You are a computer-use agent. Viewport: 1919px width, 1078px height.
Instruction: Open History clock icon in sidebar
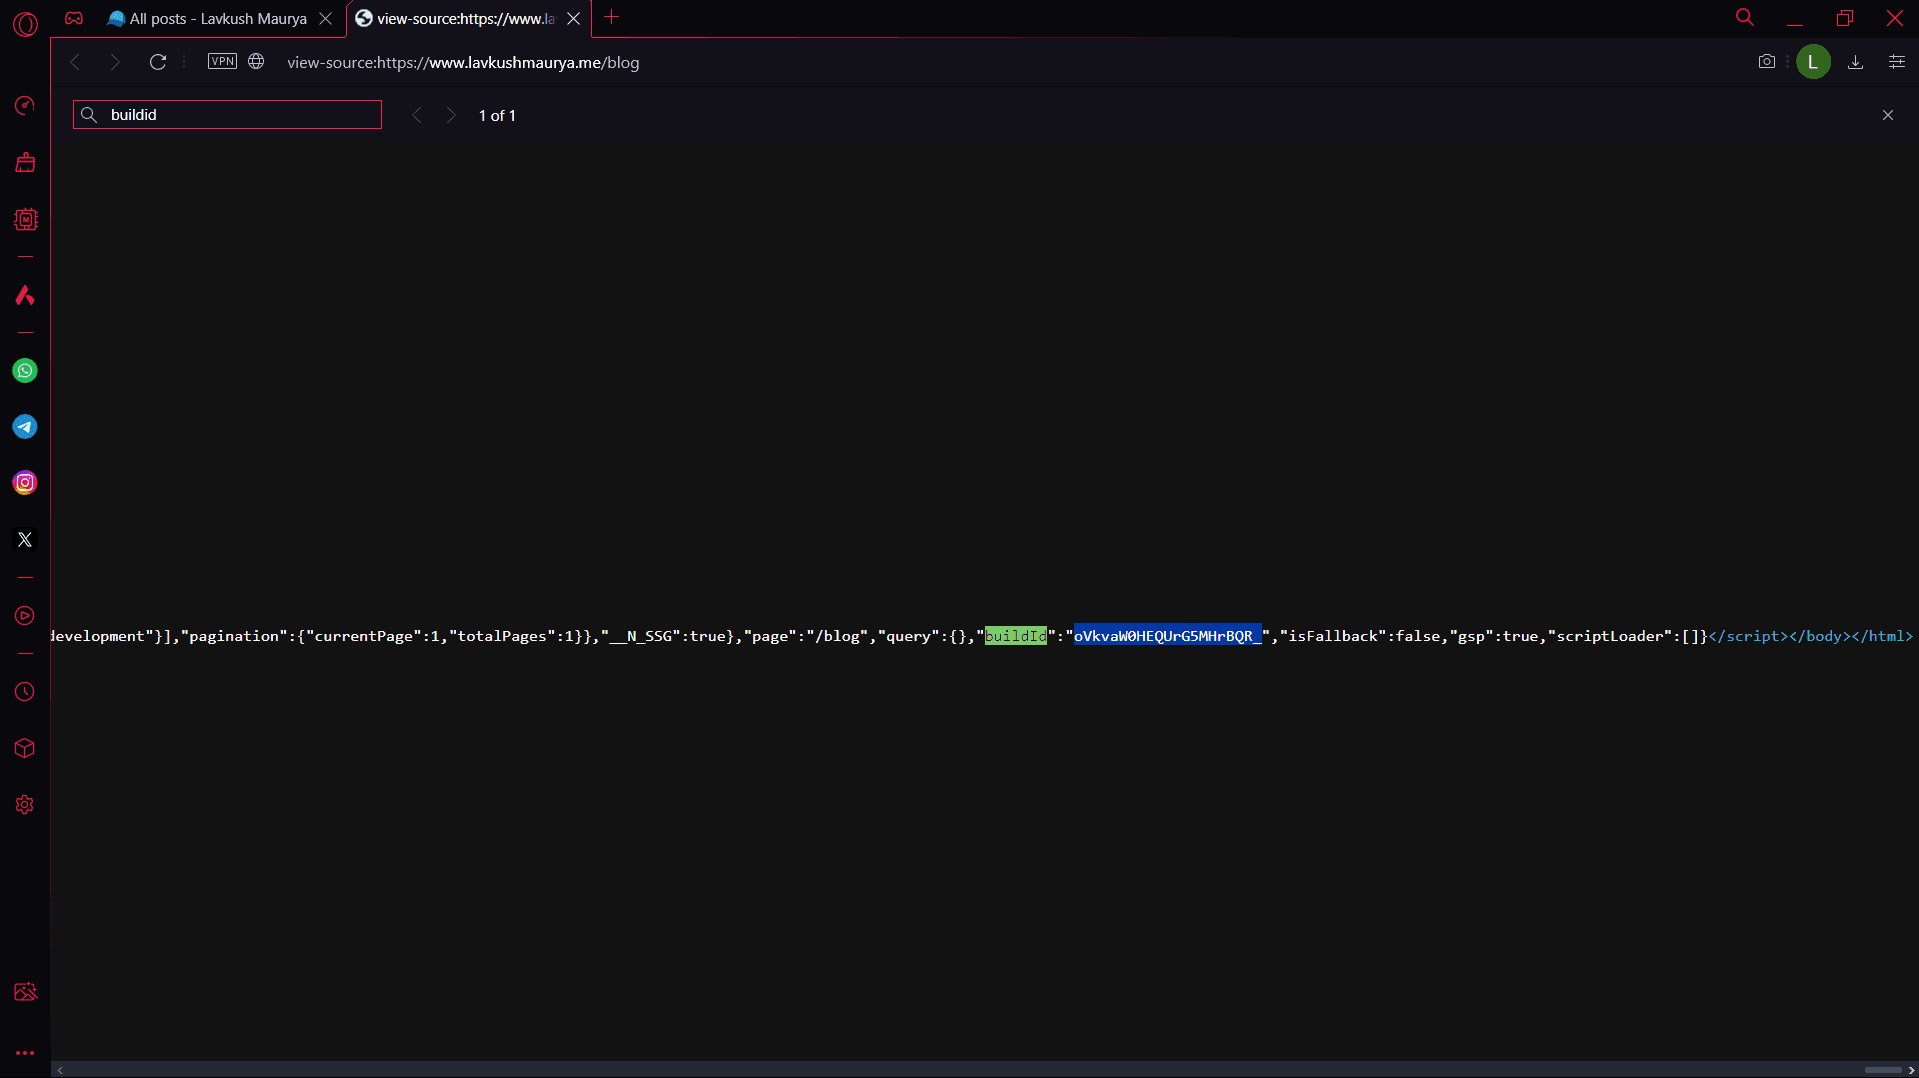tap(25, 692)
